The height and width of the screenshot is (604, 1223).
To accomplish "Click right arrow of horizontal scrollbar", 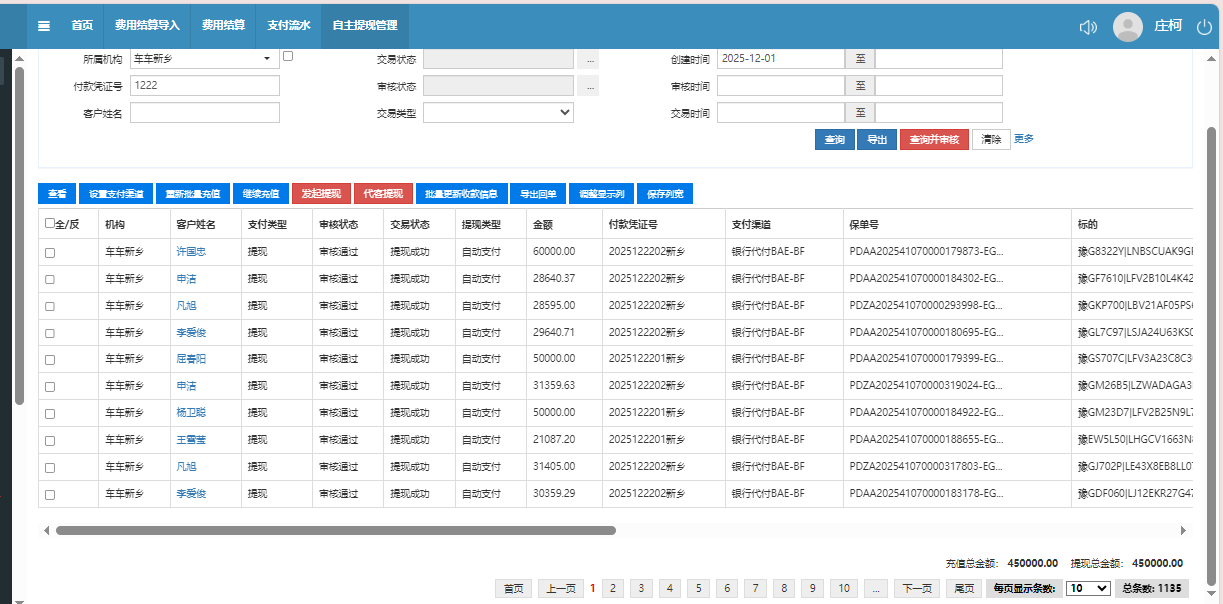I will pyautogui.click(x=1184, y=531).
